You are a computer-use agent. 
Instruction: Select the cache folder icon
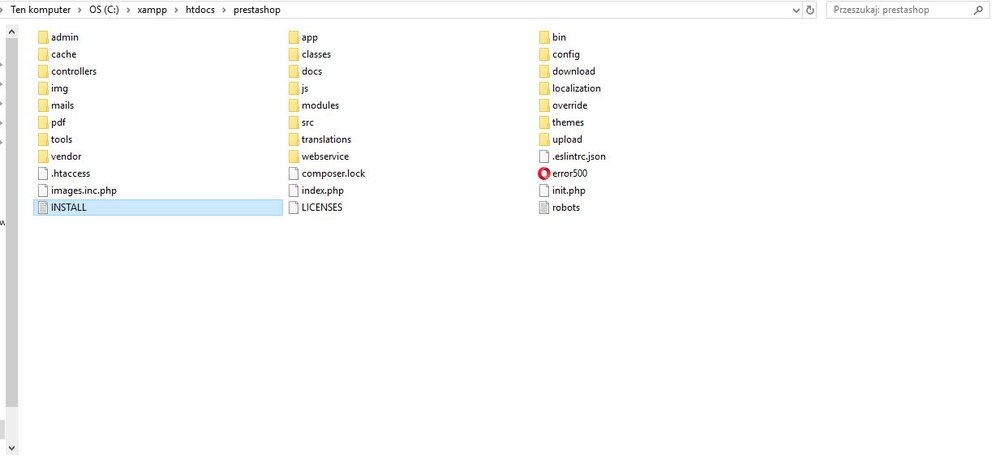click(x=43, y=54)
